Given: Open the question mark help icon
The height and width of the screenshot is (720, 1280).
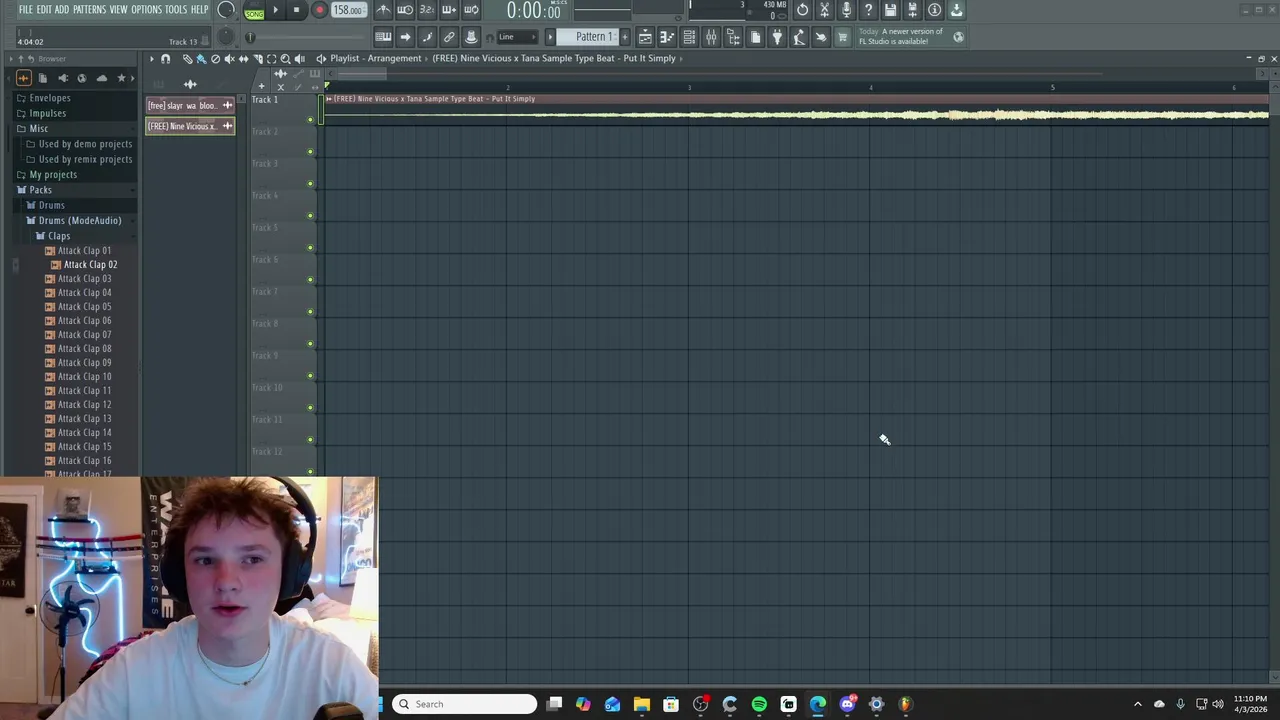Looking at the screenshot, I should tap(868, 10).
